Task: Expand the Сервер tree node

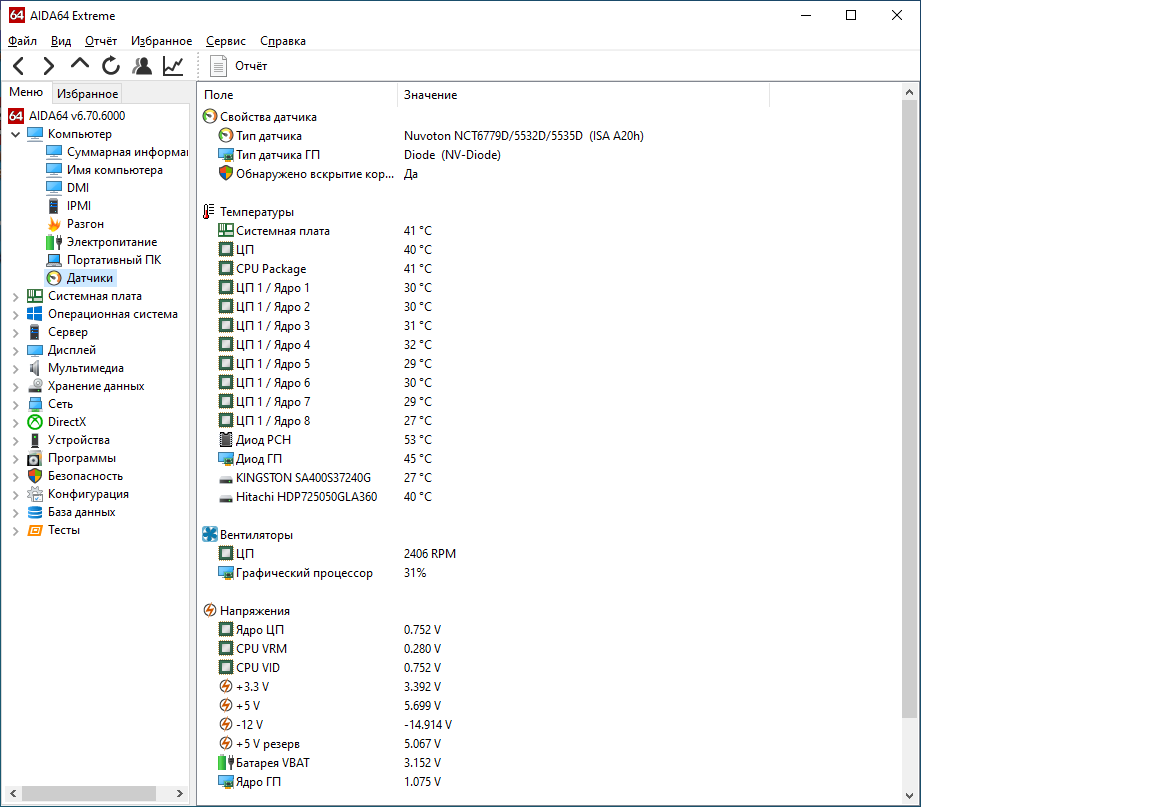Action: (15, 332)
